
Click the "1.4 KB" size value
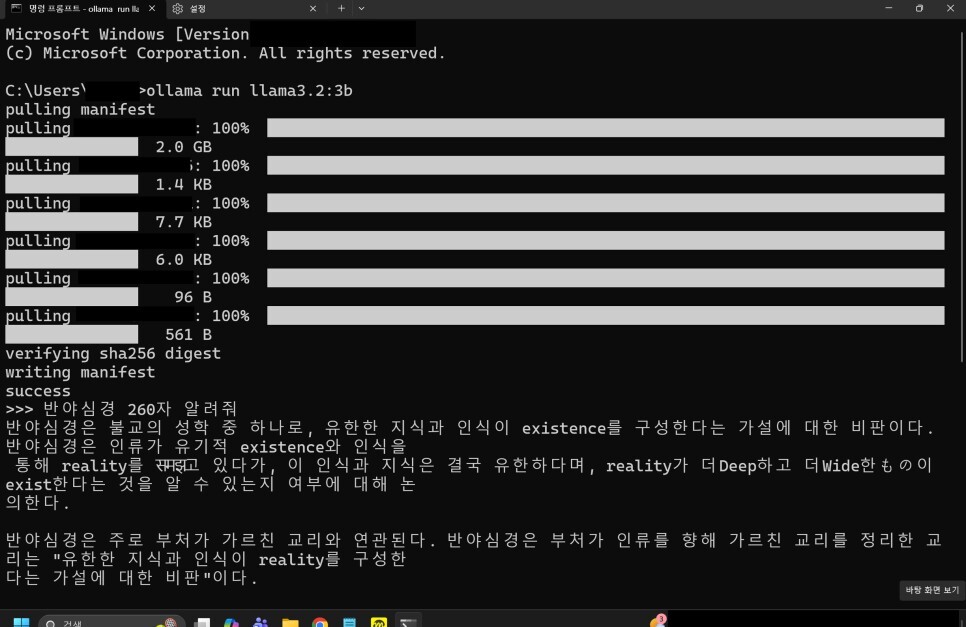point(184,185)
